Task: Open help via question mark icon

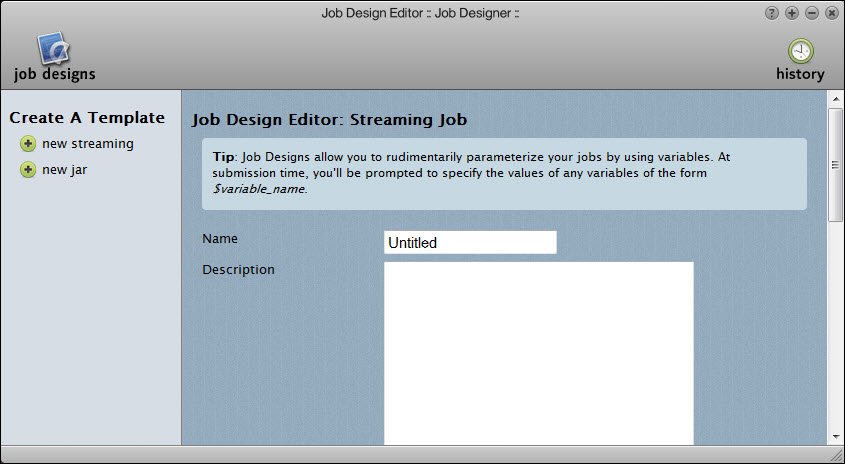Action: click(772, 13)
